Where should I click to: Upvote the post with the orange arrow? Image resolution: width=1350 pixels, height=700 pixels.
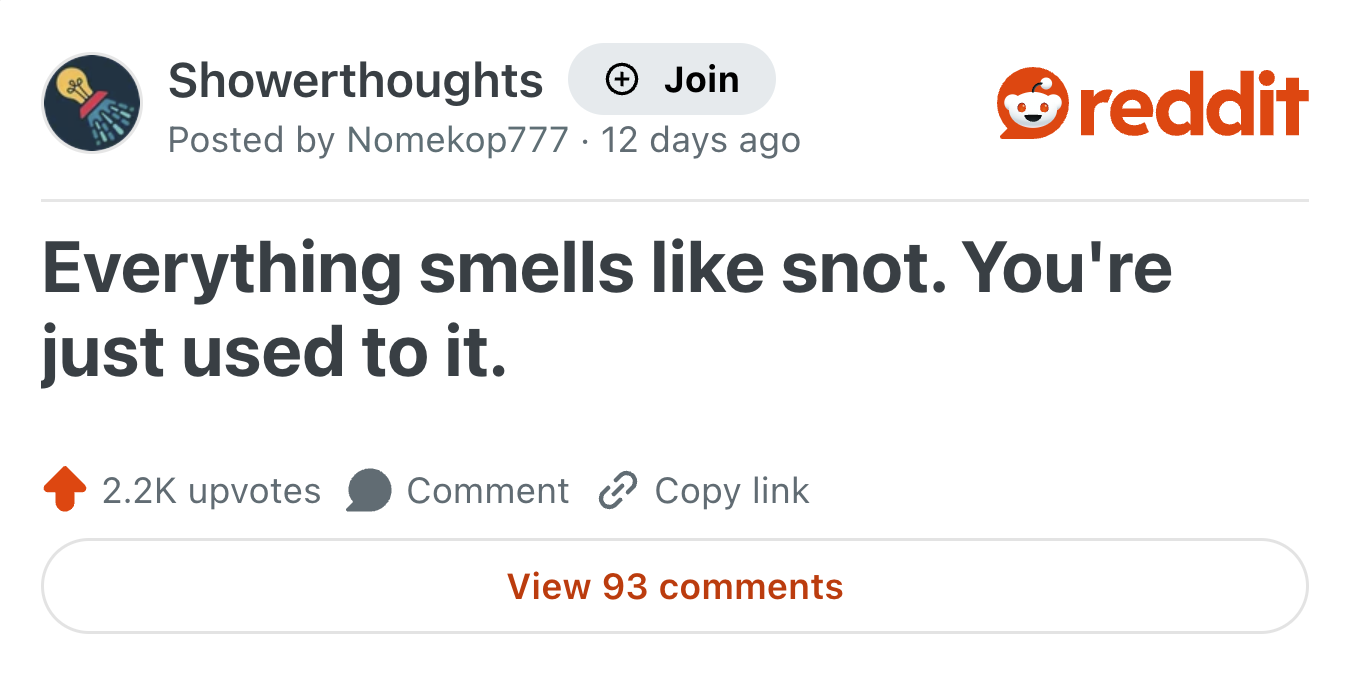tap(64, 491)
